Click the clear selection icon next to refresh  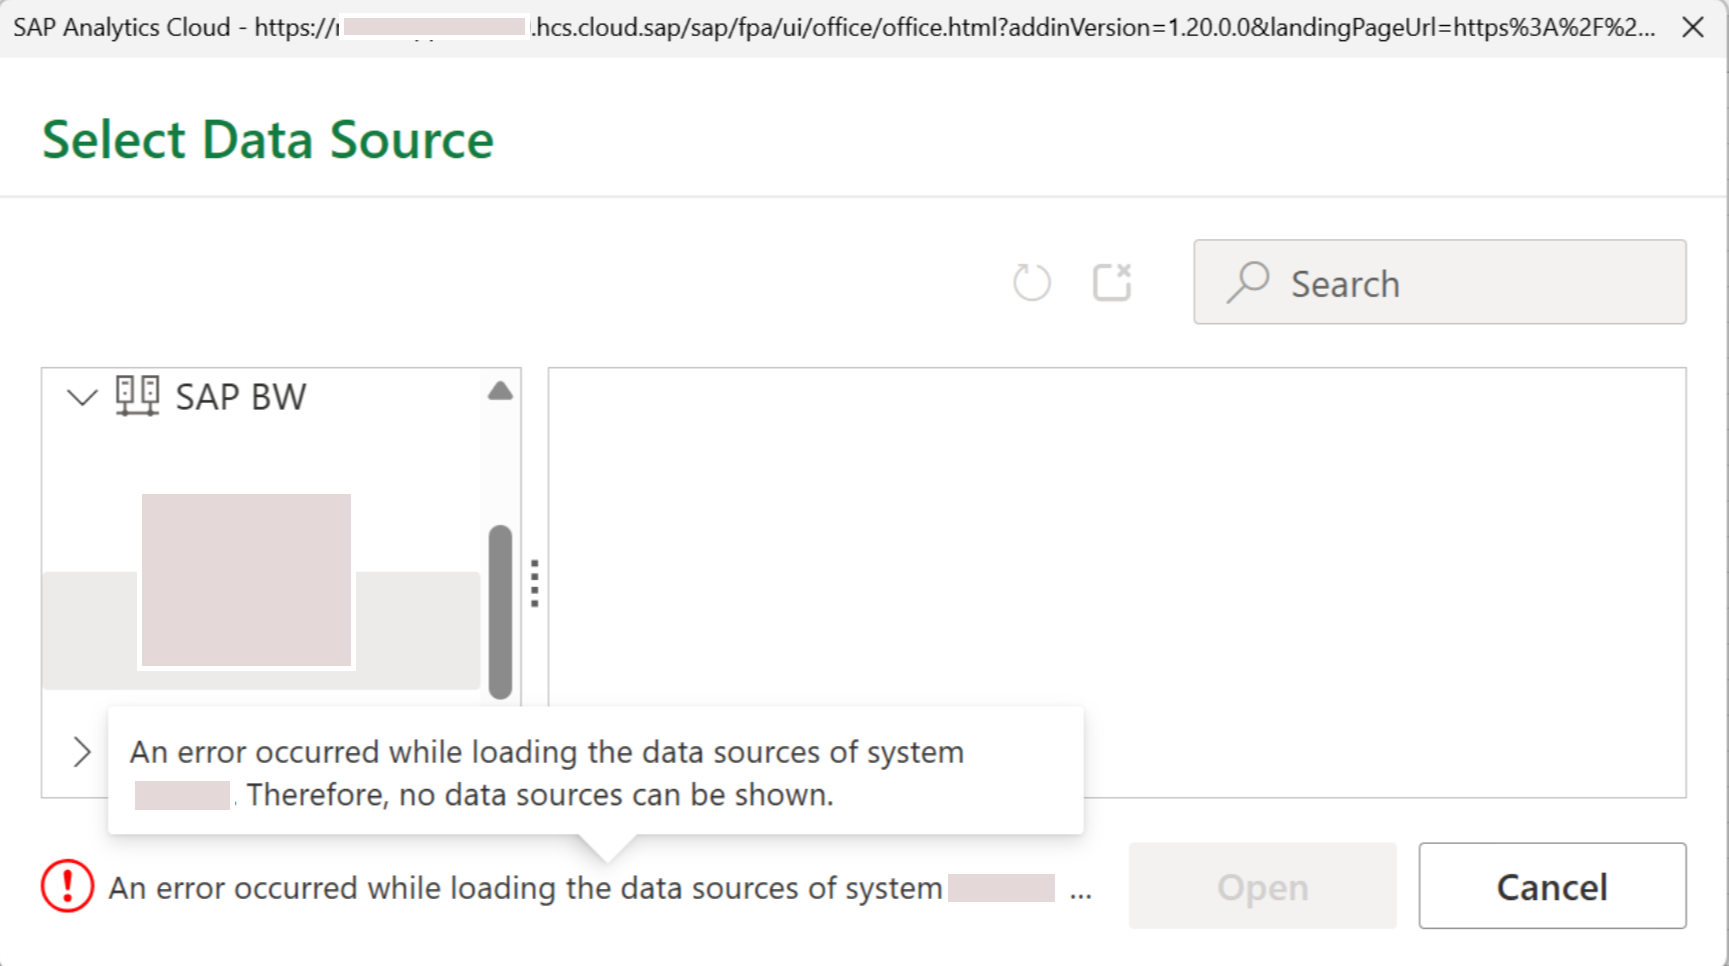pyautogui.click(x=1112, y=282)
